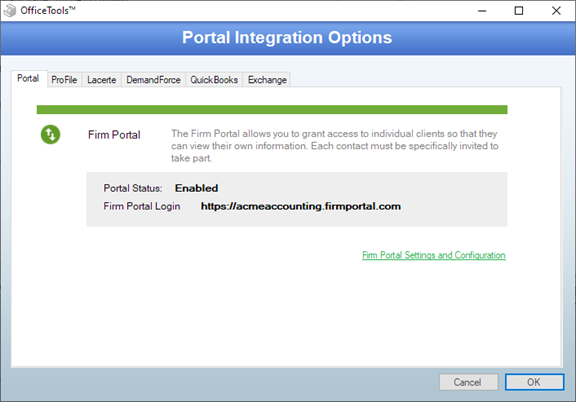Open the ProFile tab
This screenshot has height=402, width=576.
click(x=64, y=80)
